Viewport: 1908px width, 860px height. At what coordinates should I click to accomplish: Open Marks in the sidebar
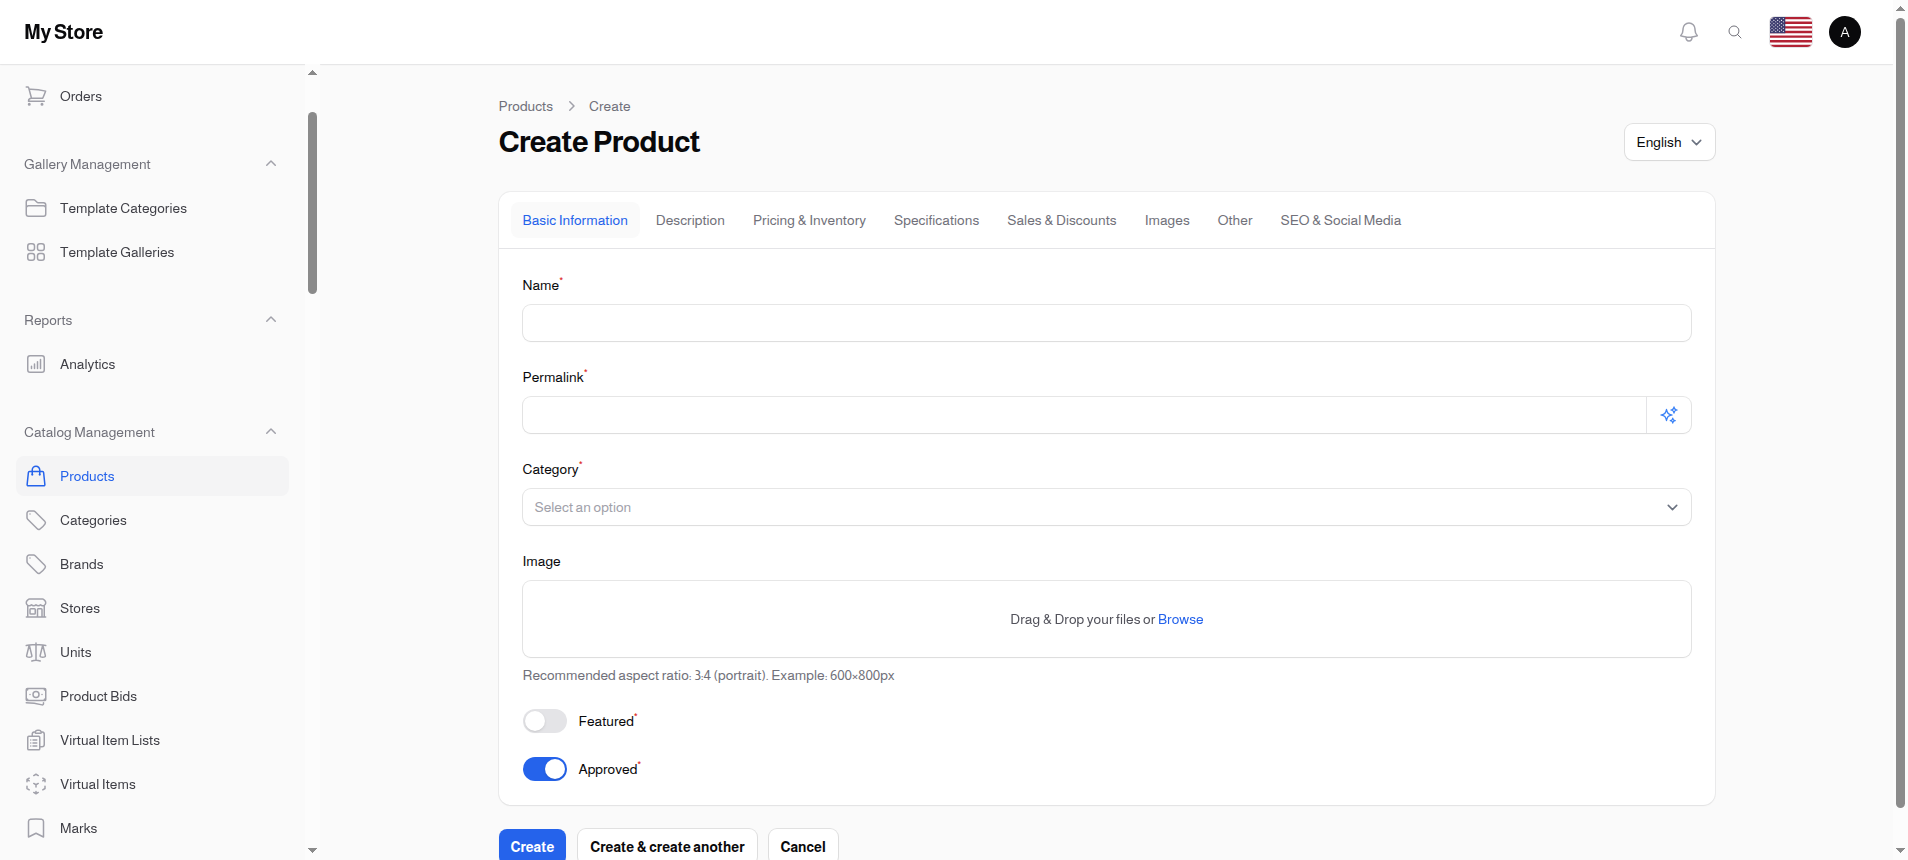[152, 828]
